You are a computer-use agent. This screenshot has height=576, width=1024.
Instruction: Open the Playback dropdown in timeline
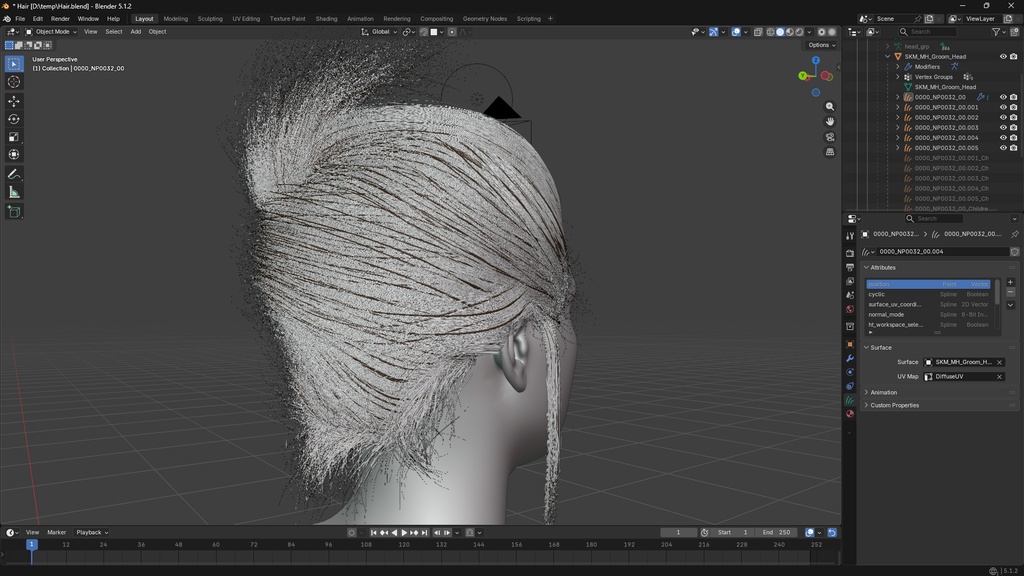[92, 532]
